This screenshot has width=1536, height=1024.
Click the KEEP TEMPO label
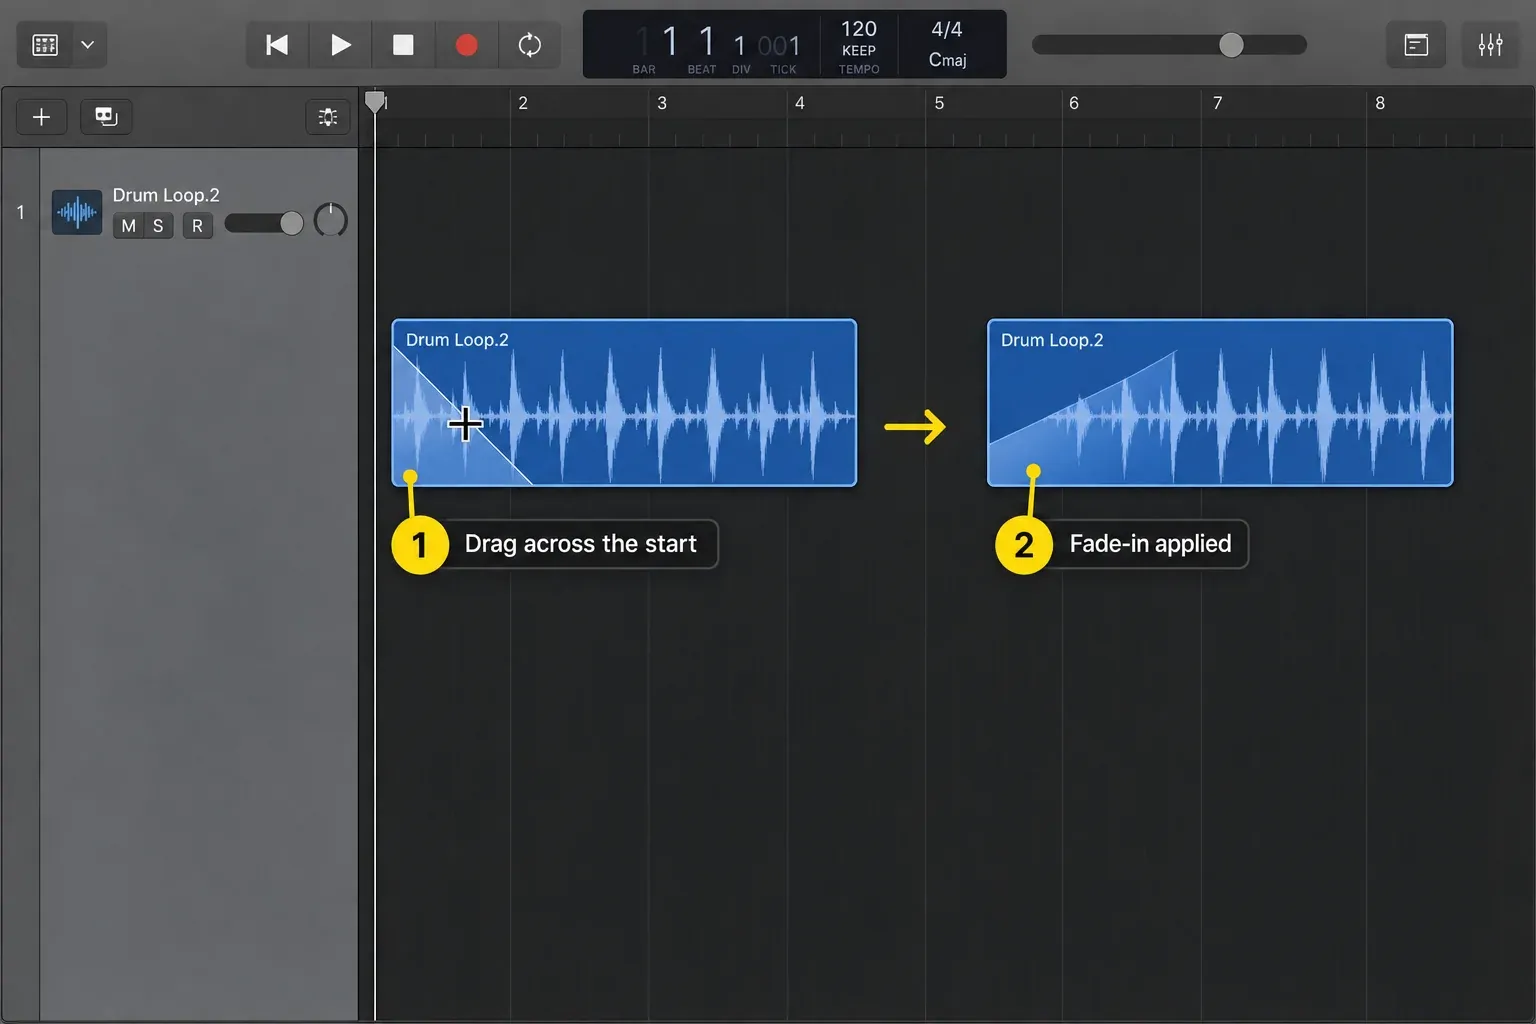(x=859, y=60)
